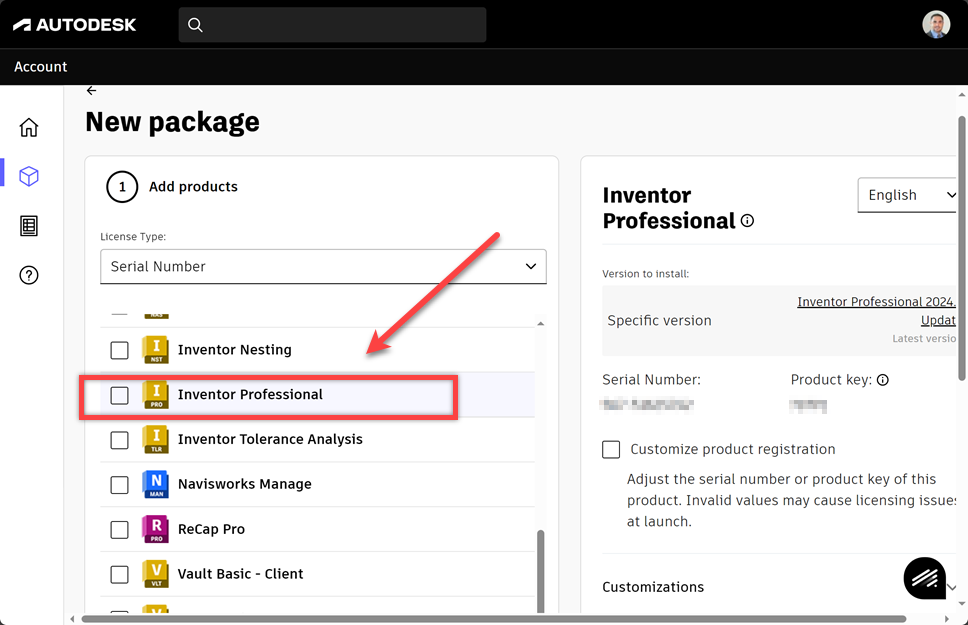968x625 pixels.
Task: Click the Account menu item
Action: 41,67
